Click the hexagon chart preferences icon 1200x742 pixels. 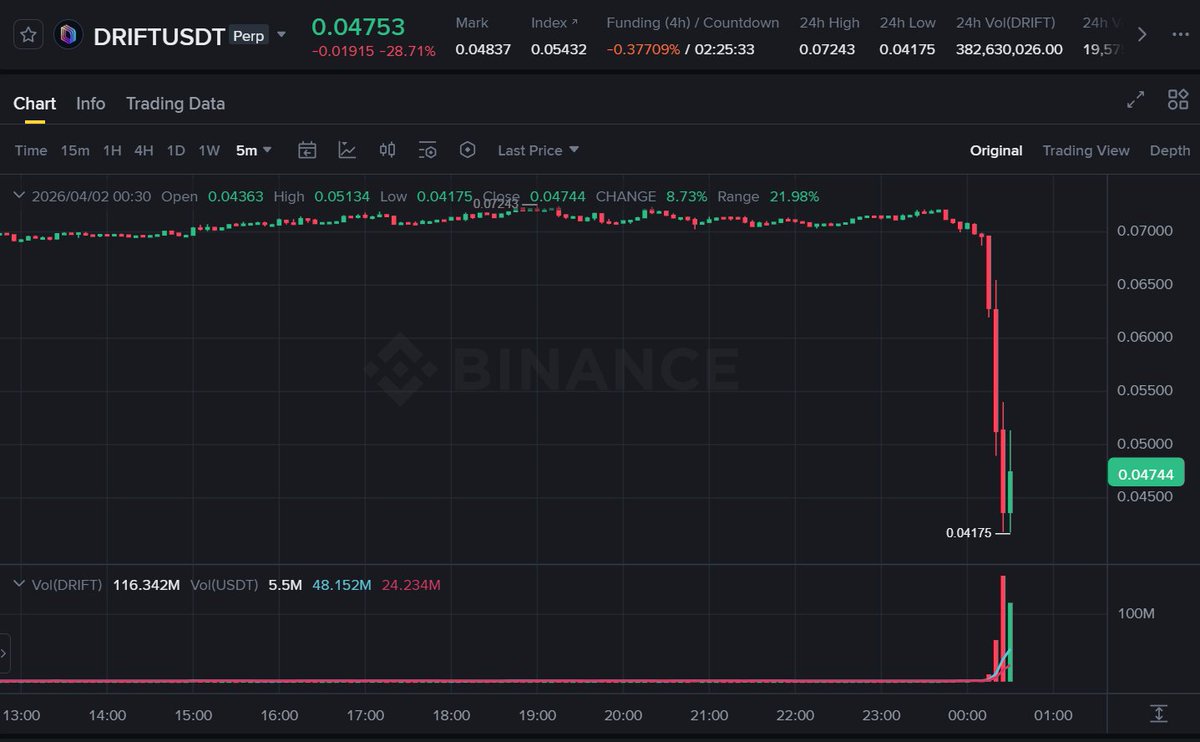[x=467, y=150]
